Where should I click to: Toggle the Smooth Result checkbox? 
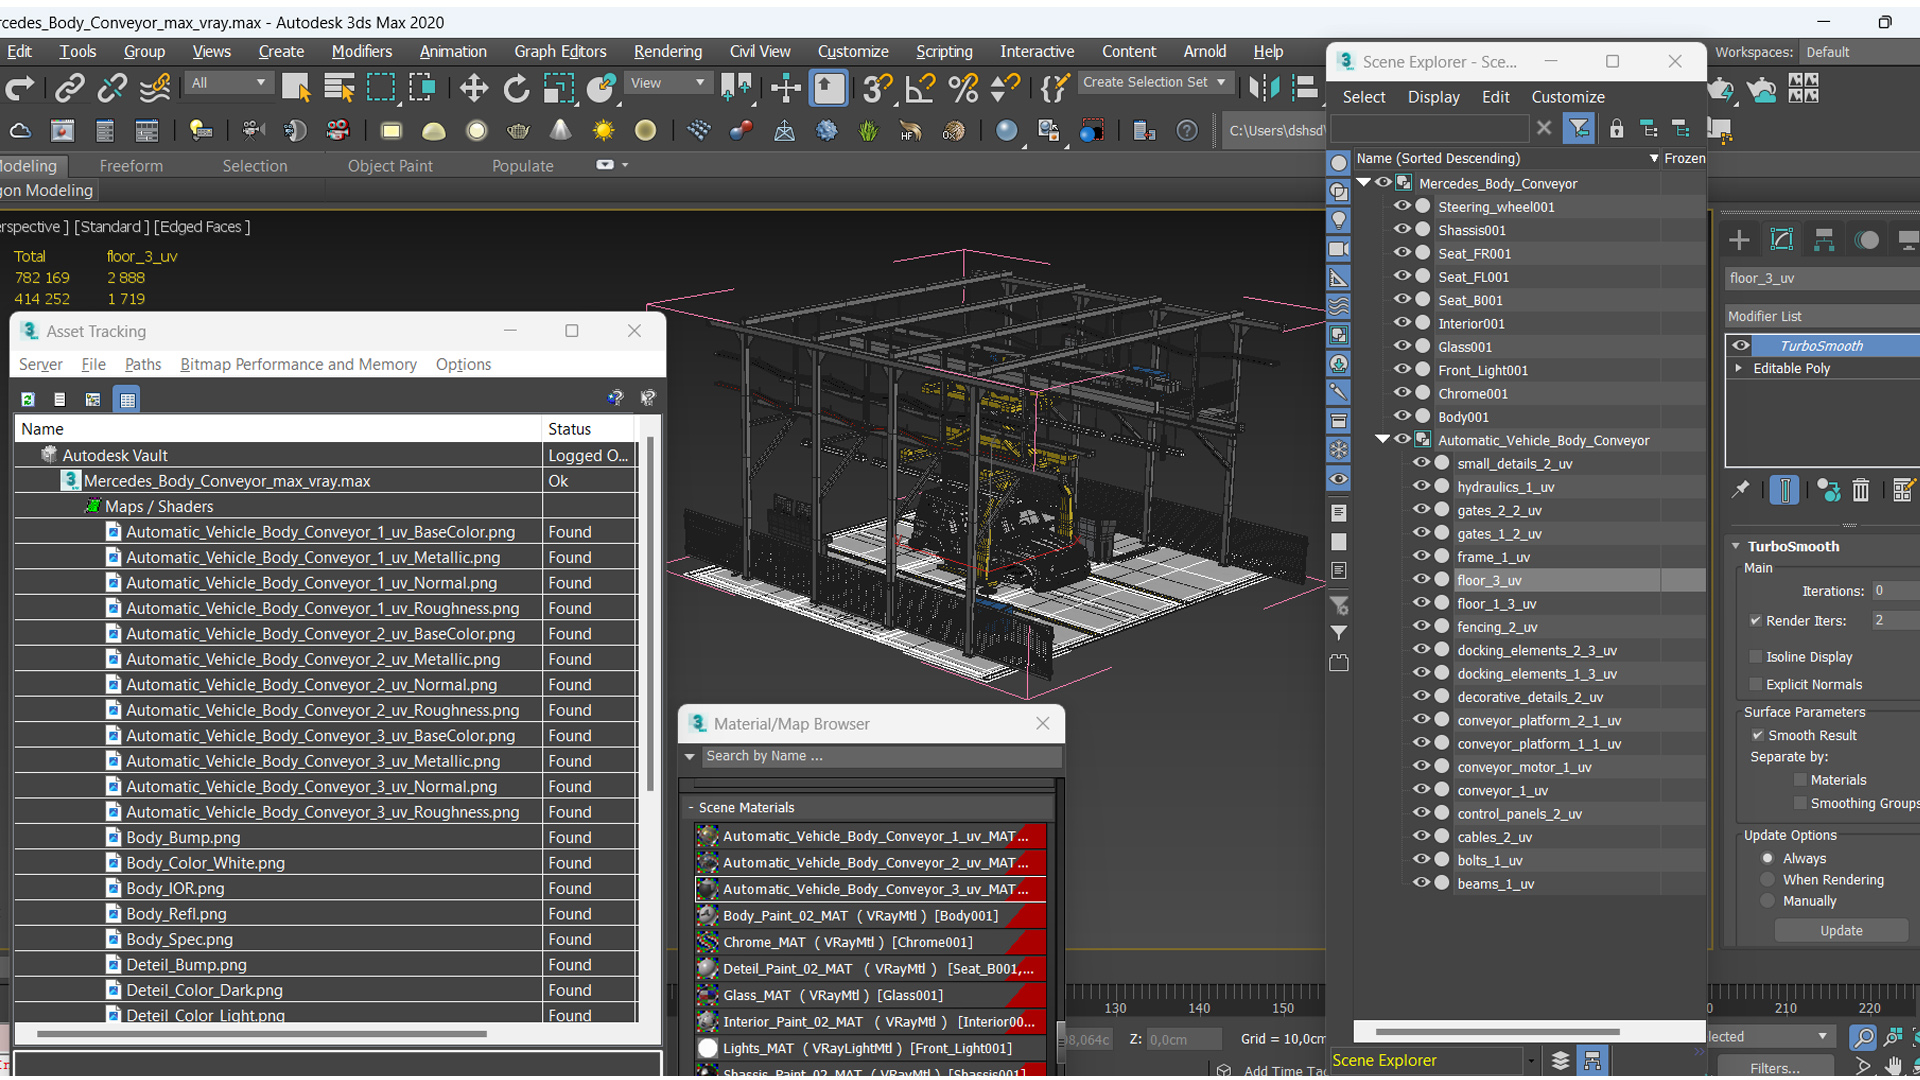click(1757, 735)
